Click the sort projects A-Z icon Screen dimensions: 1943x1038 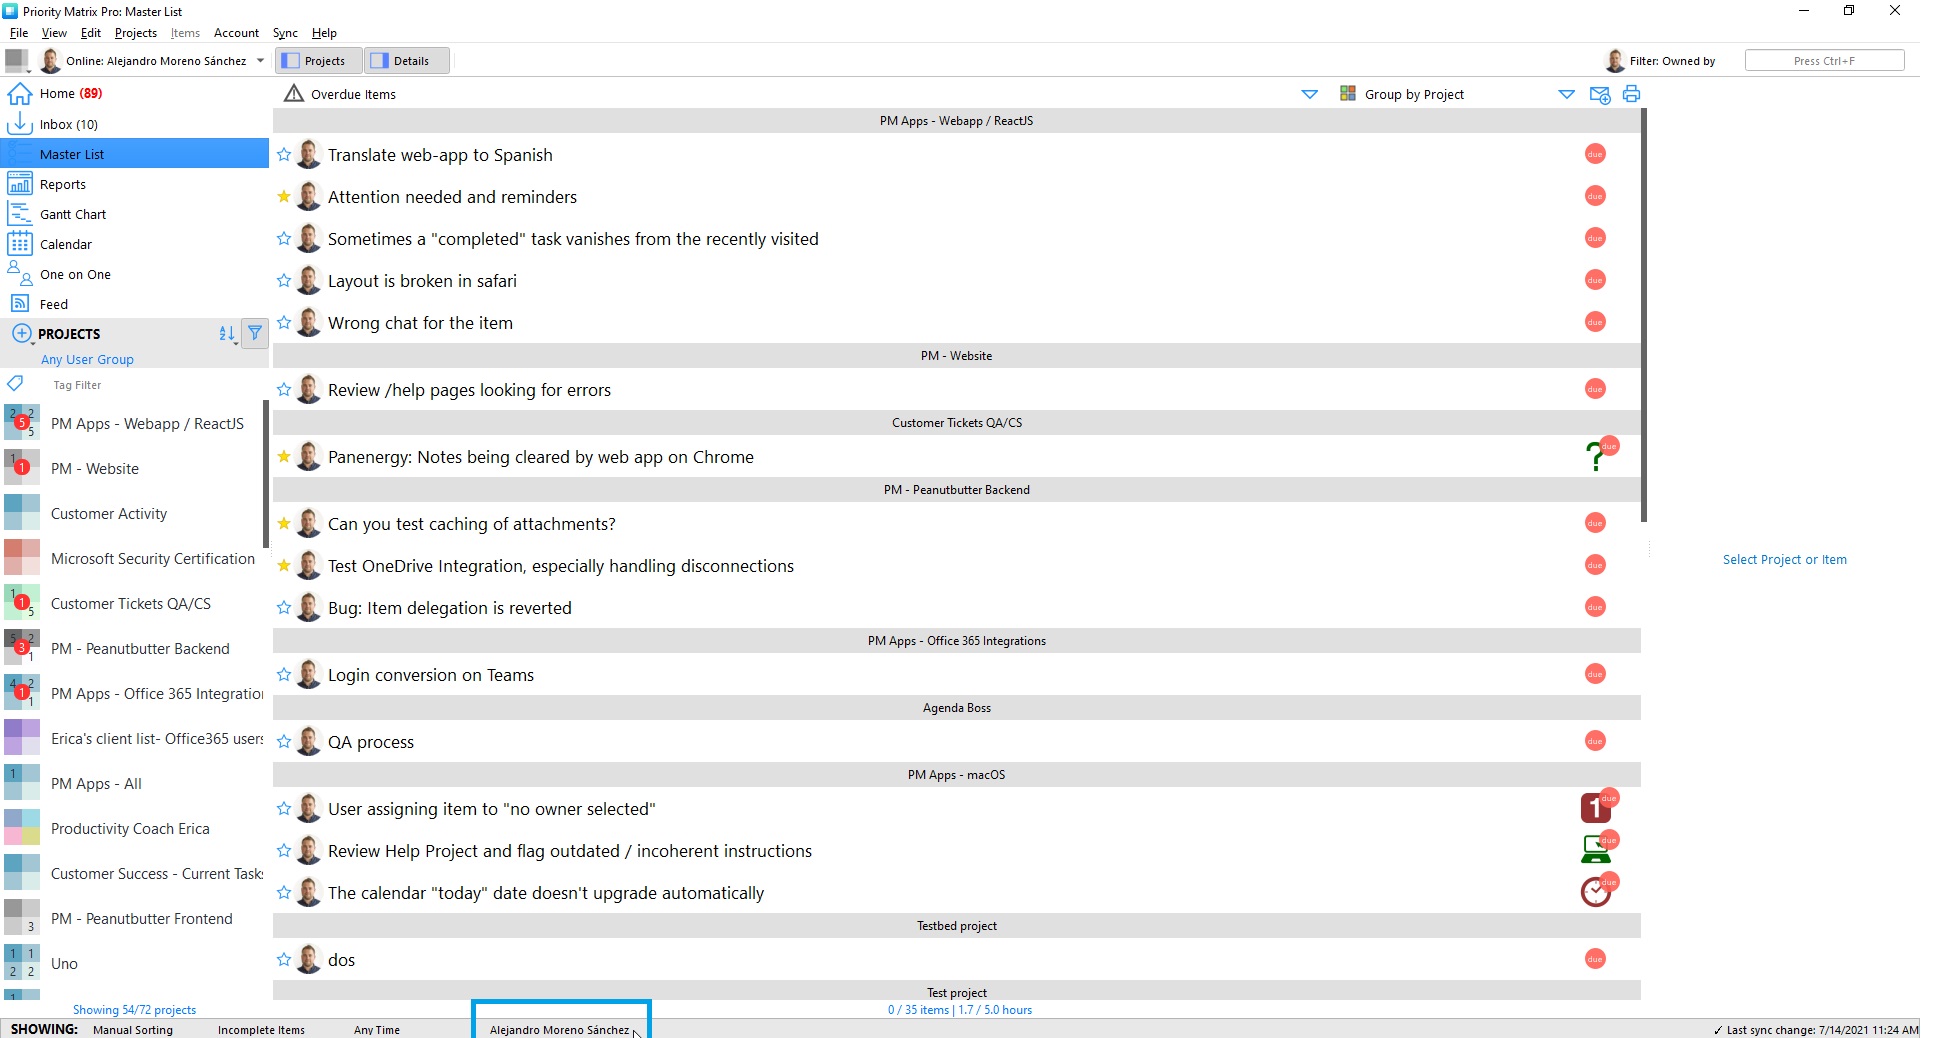[227, 333]
